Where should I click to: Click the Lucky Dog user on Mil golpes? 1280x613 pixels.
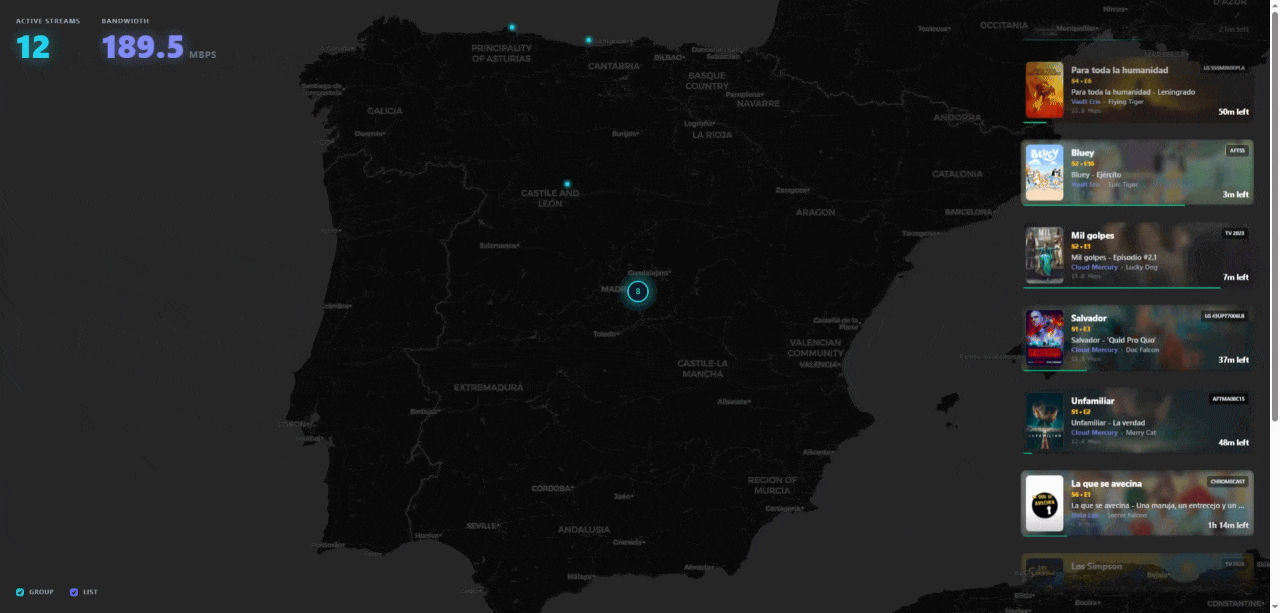pos(1141,267)
